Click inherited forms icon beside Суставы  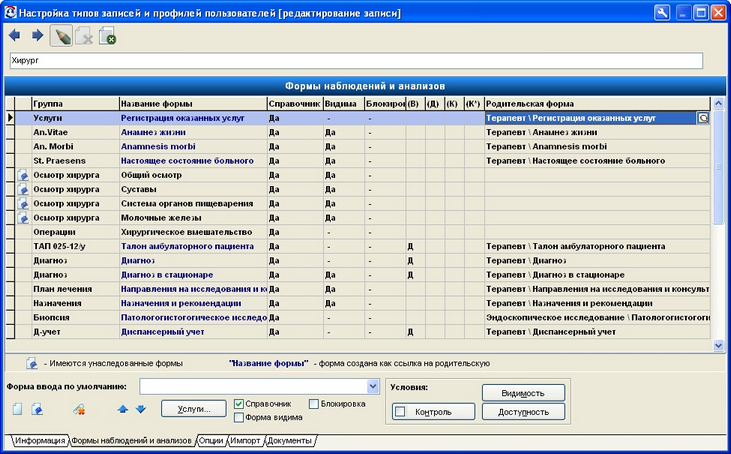pos(23,190)
